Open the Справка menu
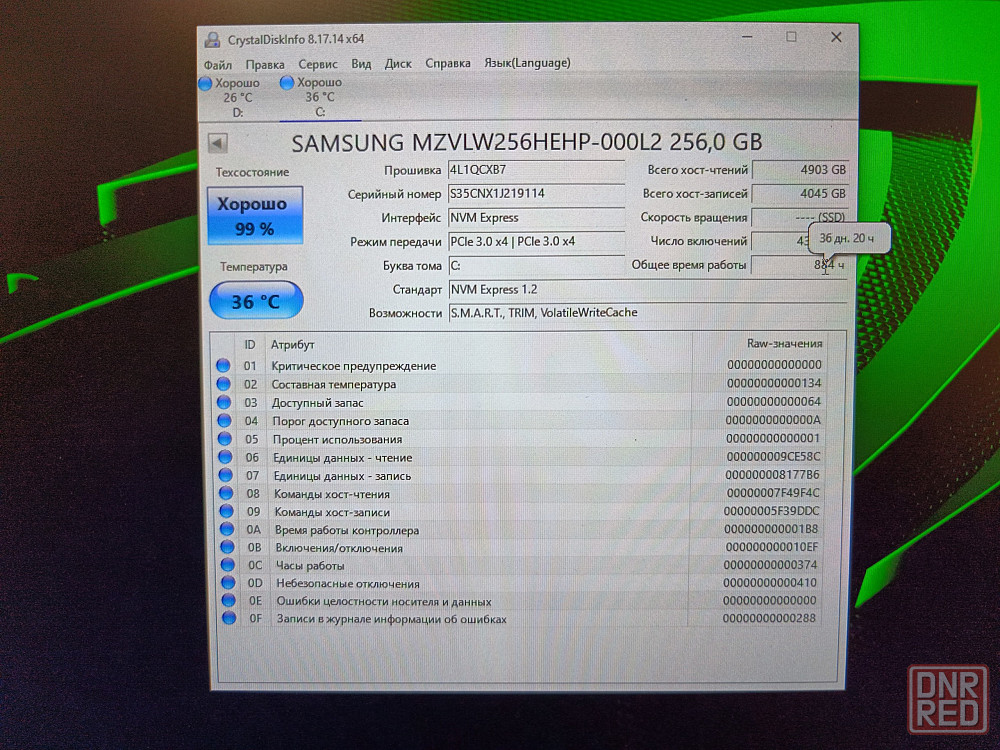Screen dimensions: 1000x750 click(x=447, y=63)
